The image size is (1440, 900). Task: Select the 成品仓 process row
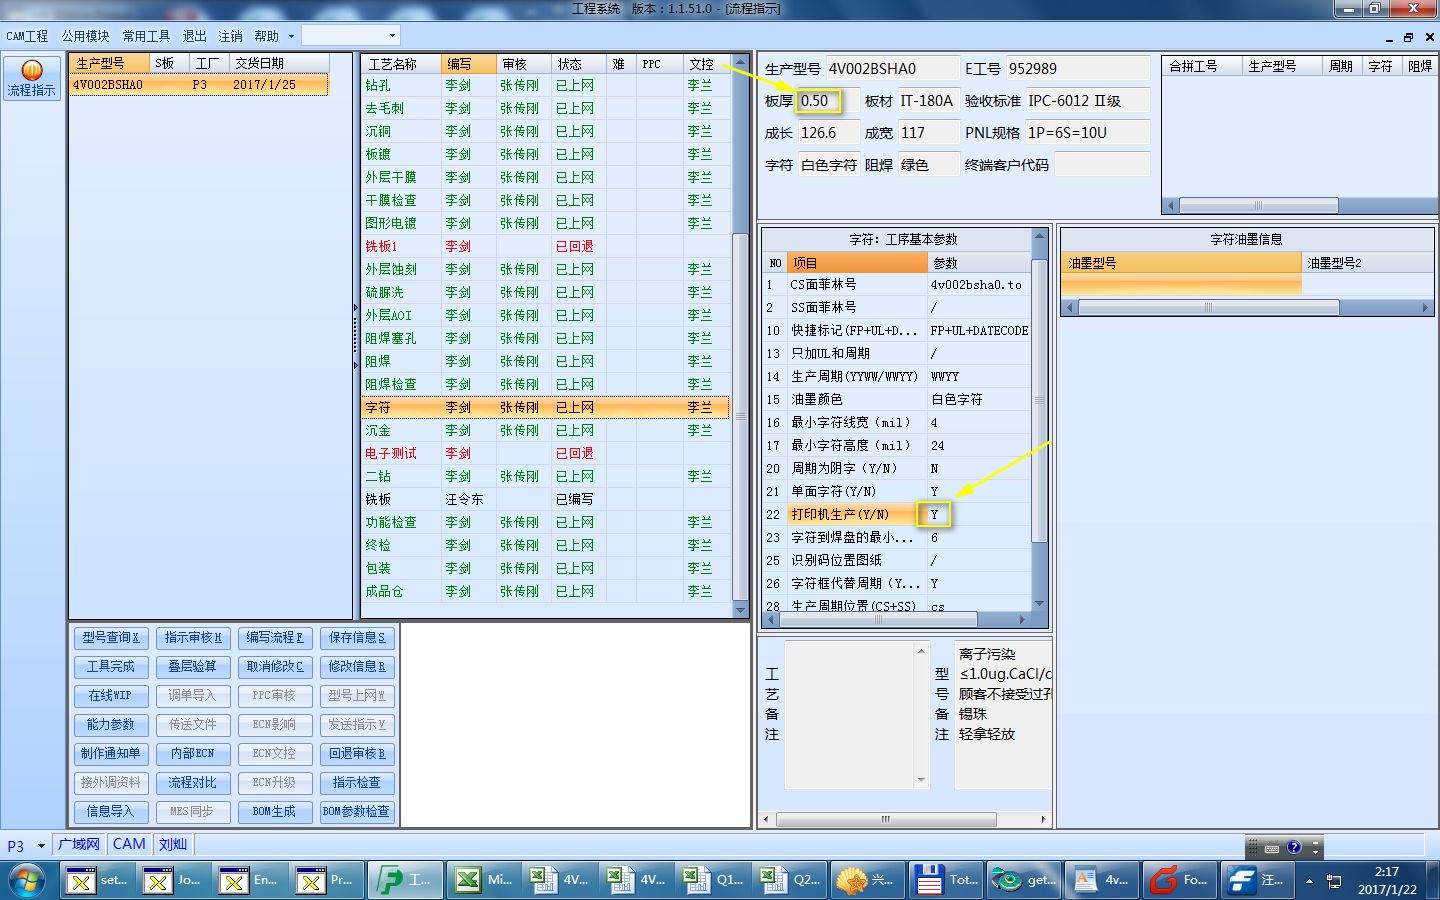click(x=546, y=592)
